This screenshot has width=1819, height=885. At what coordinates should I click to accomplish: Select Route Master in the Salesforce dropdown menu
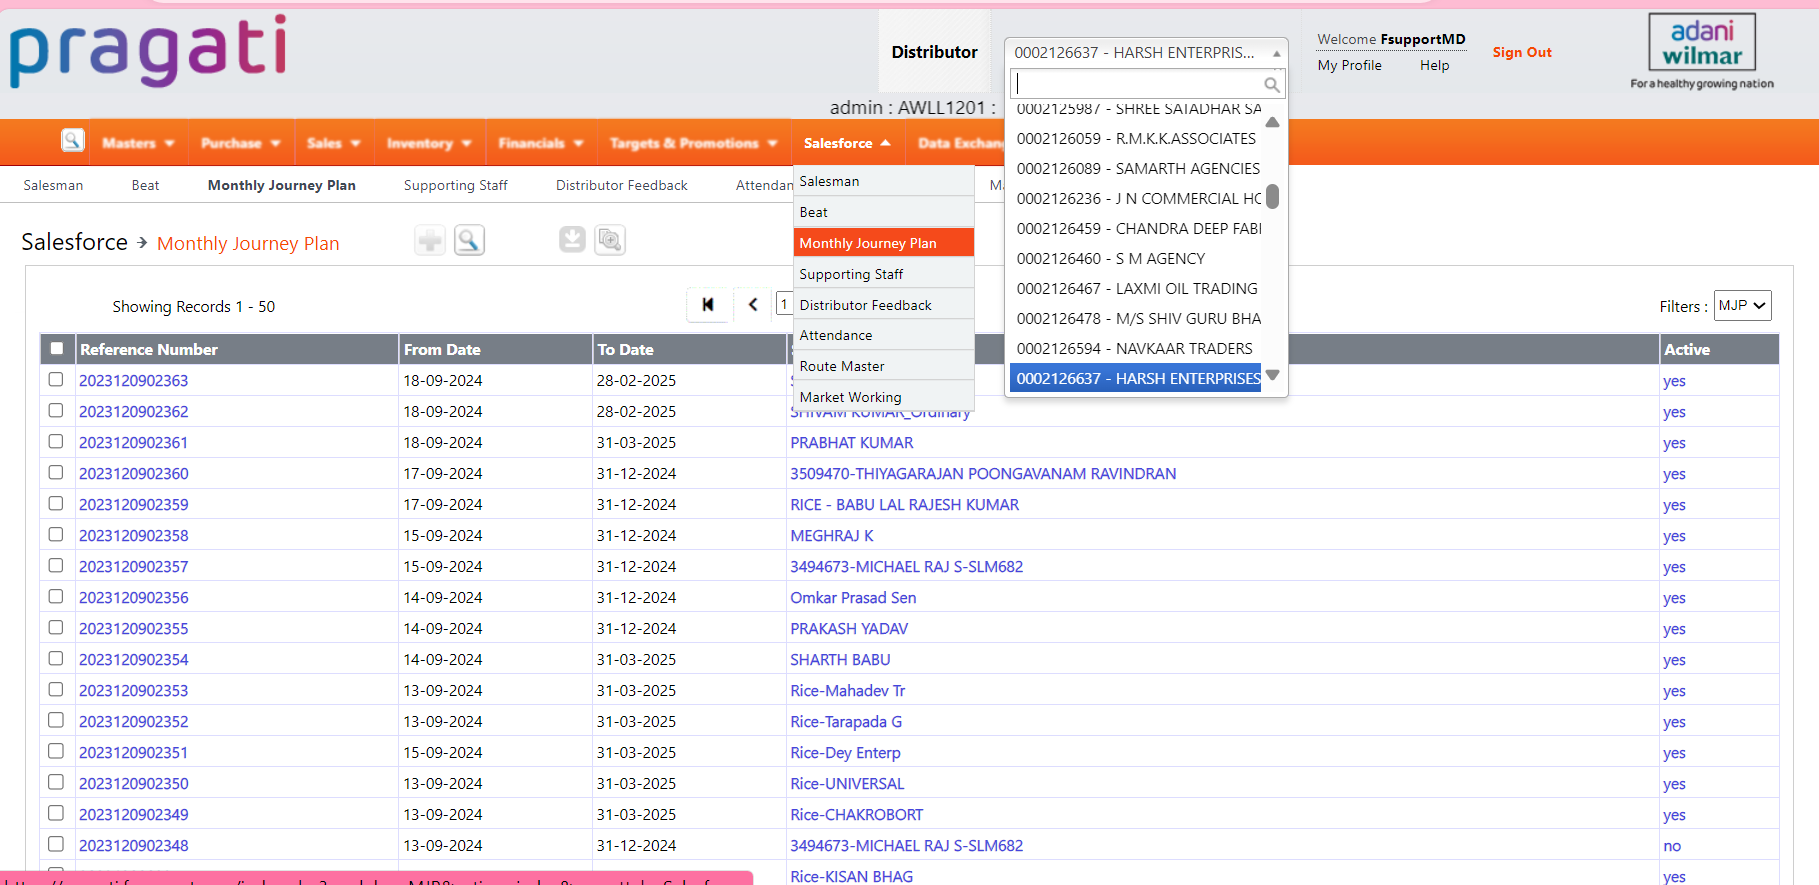[x=884, y=366]
